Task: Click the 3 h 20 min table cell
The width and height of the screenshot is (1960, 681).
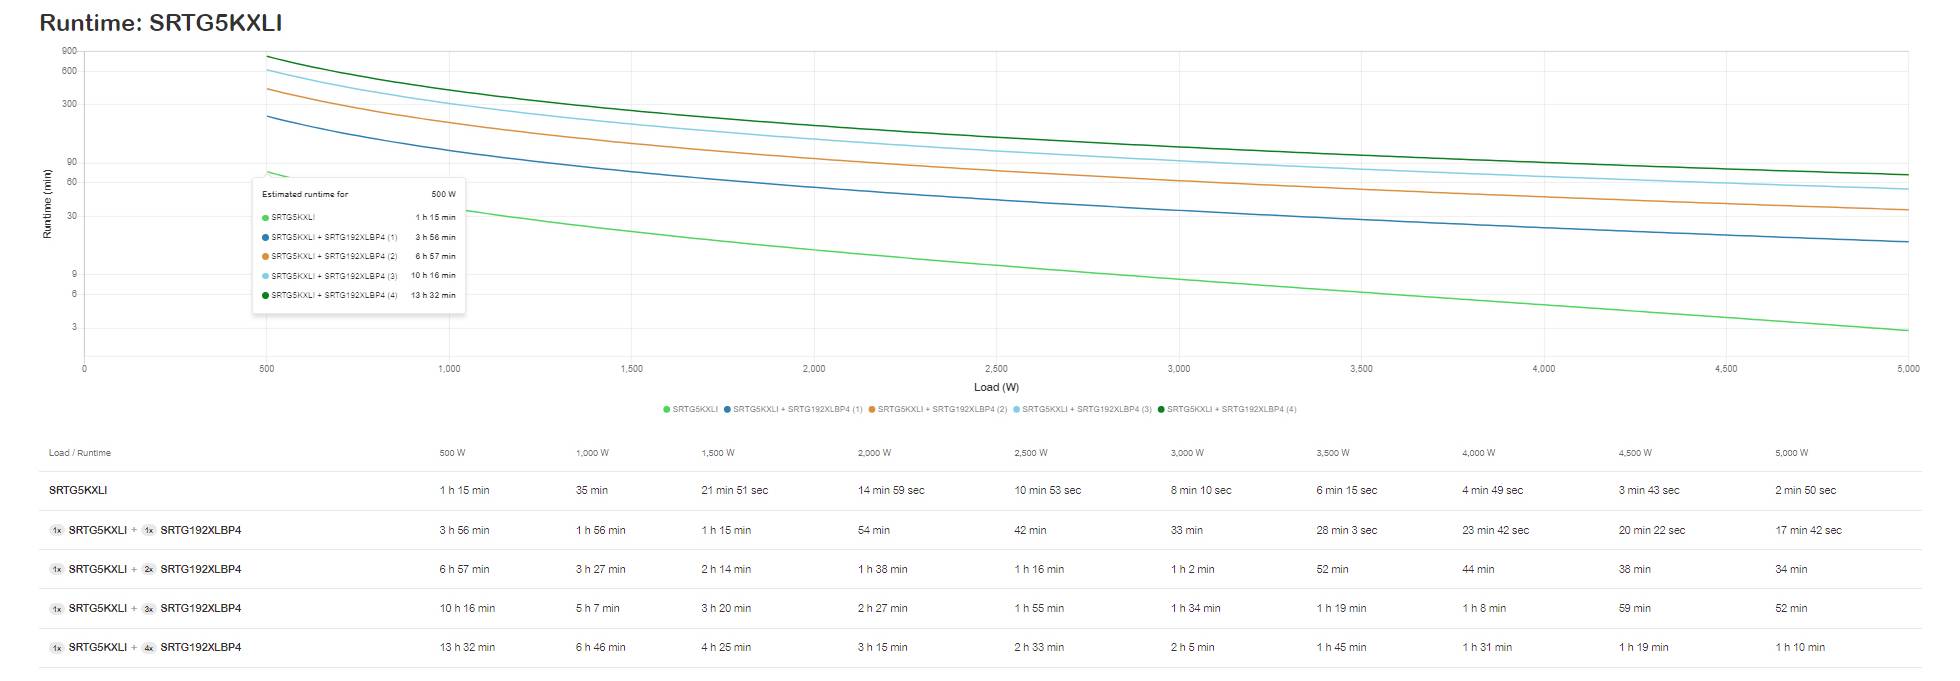Action: (726, 608)
